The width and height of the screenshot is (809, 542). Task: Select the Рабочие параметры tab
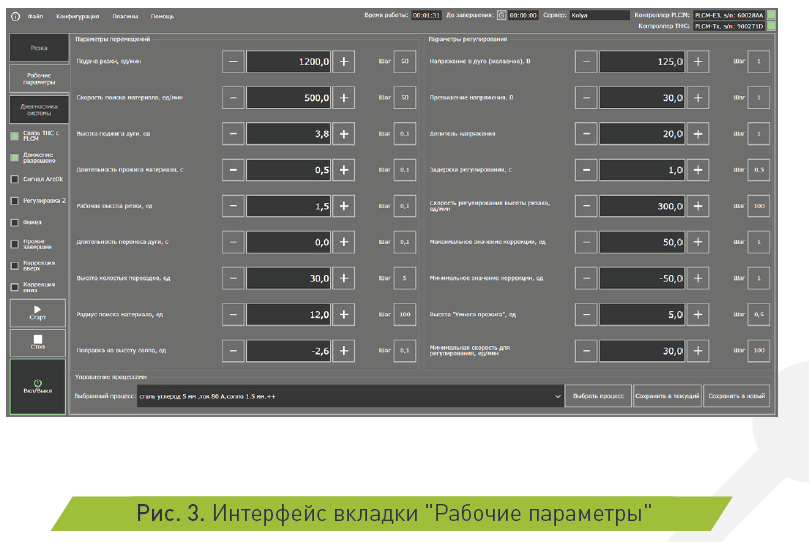point(39,79)
